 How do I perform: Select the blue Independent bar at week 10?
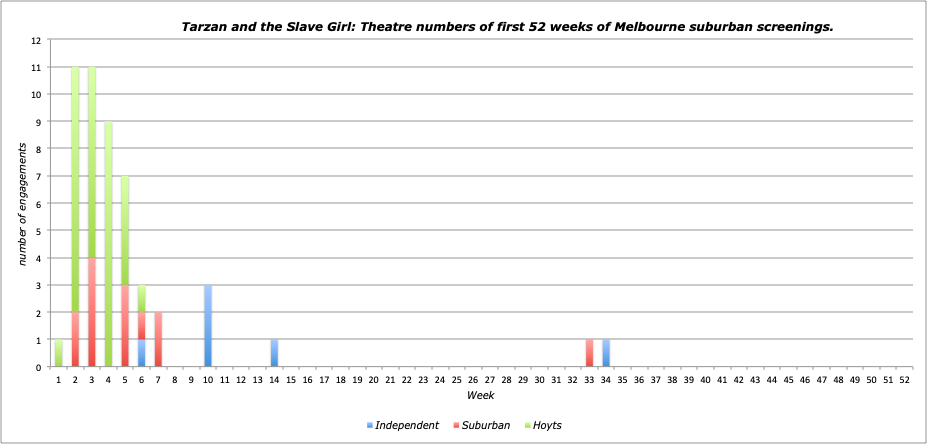tap(208, 326)
